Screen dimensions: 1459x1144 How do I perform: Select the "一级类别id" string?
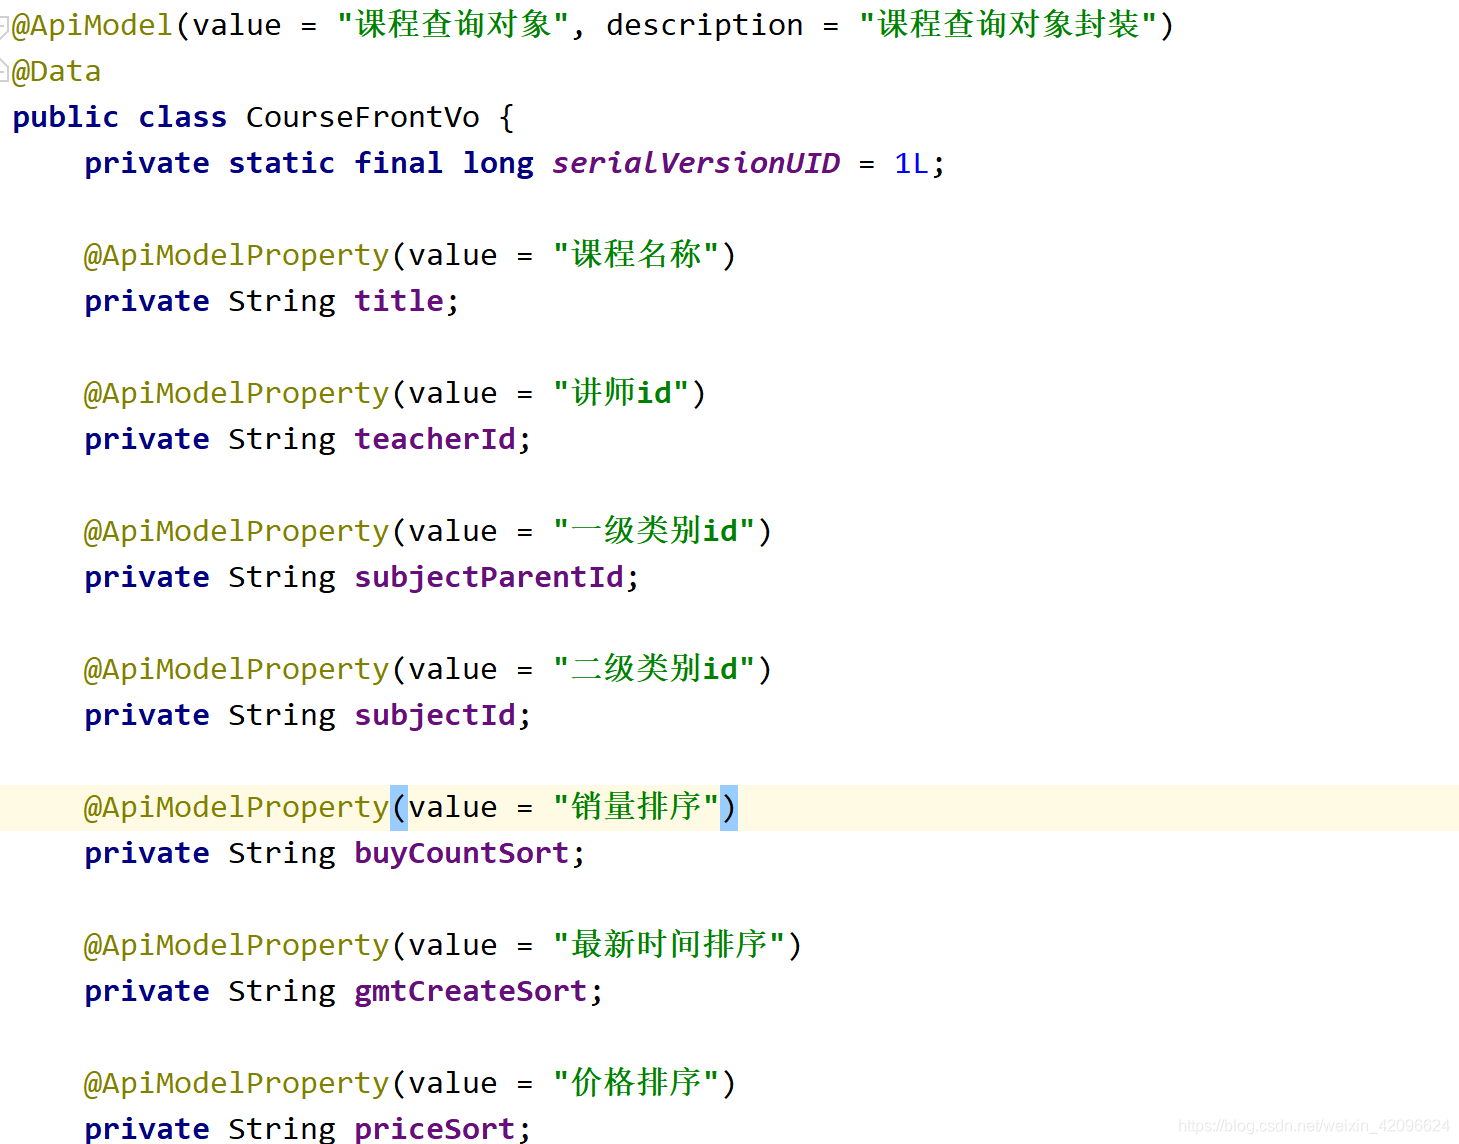coord(654,531)
